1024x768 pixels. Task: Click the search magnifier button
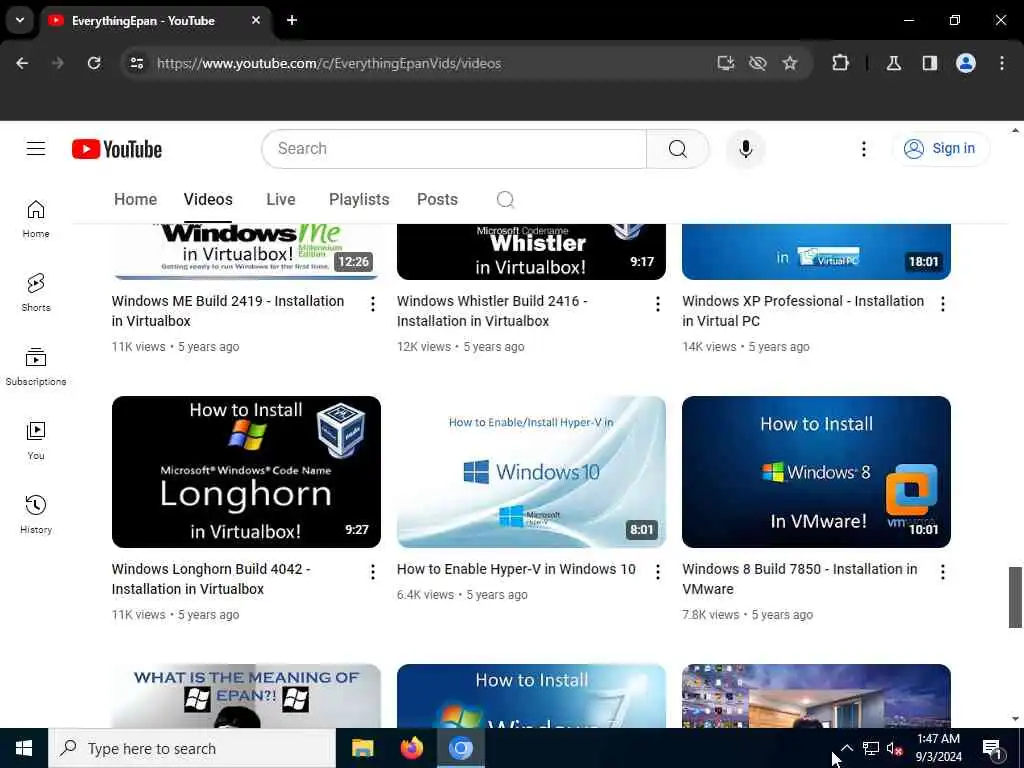coord(677,149)
